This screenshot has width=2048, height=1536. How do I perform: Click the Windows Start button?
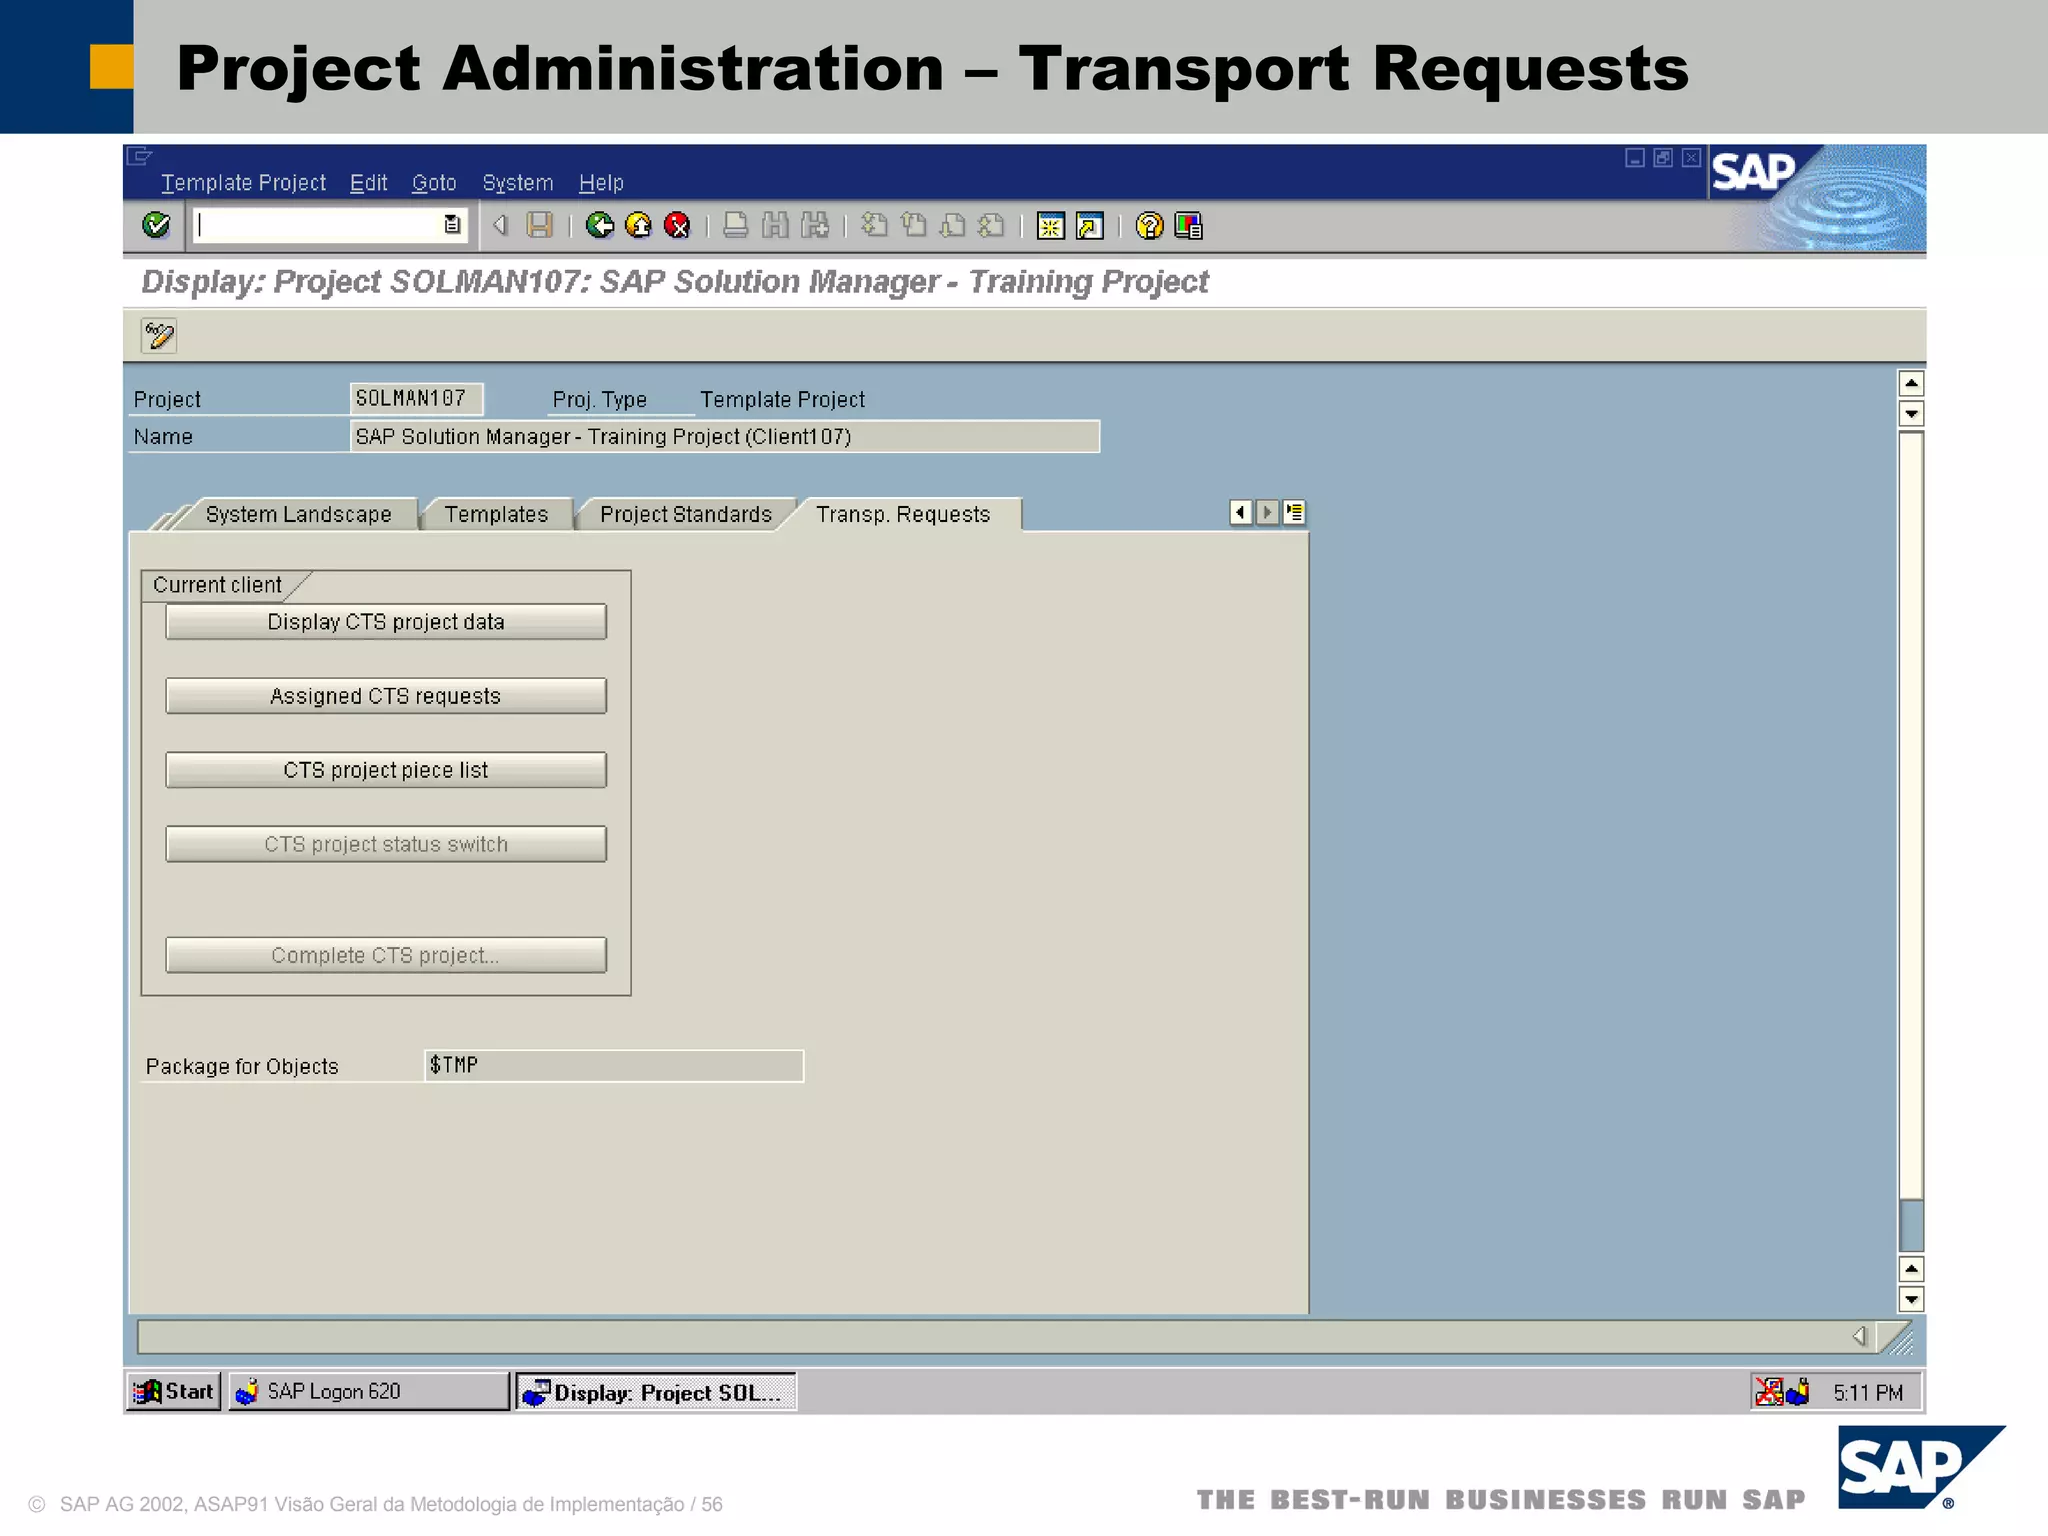click(x=174, y=1392)
